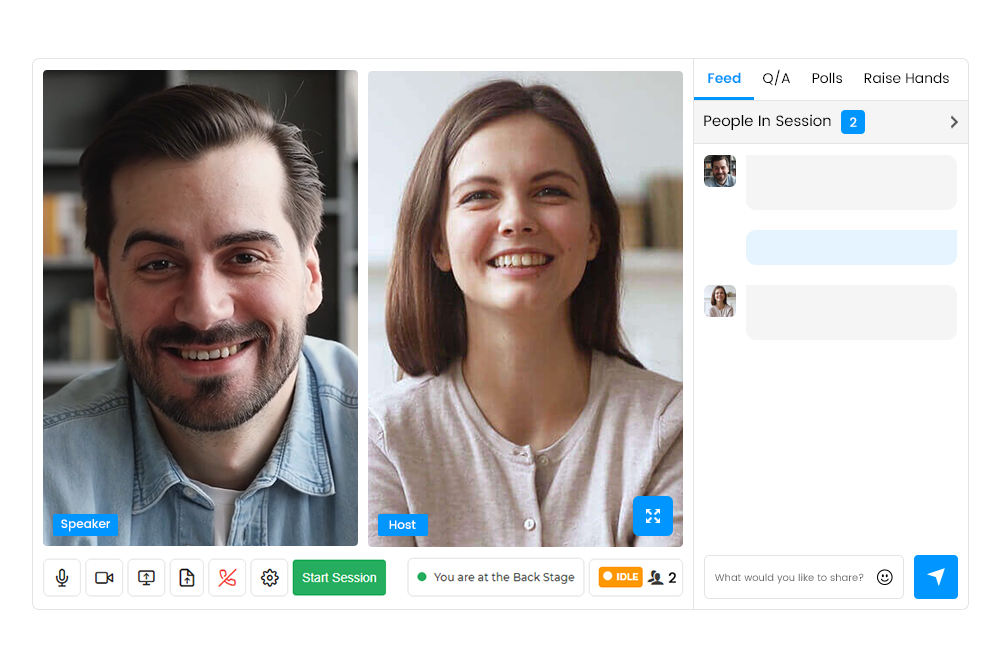Go to the Raise Hands tab
Viewport: 1000px width, 667px height.
pos(906,79)
